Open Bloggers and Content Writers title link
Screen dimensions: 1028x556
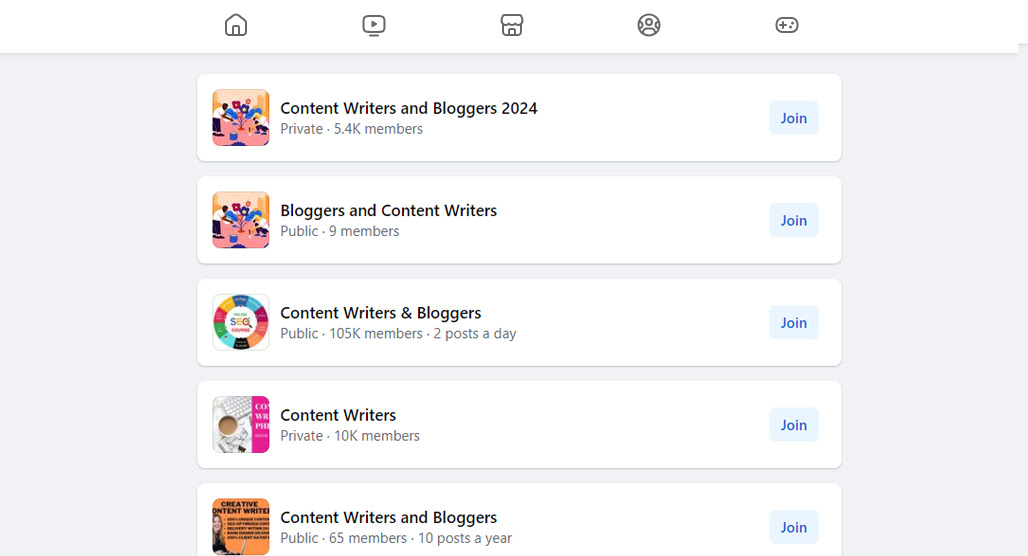389,210
